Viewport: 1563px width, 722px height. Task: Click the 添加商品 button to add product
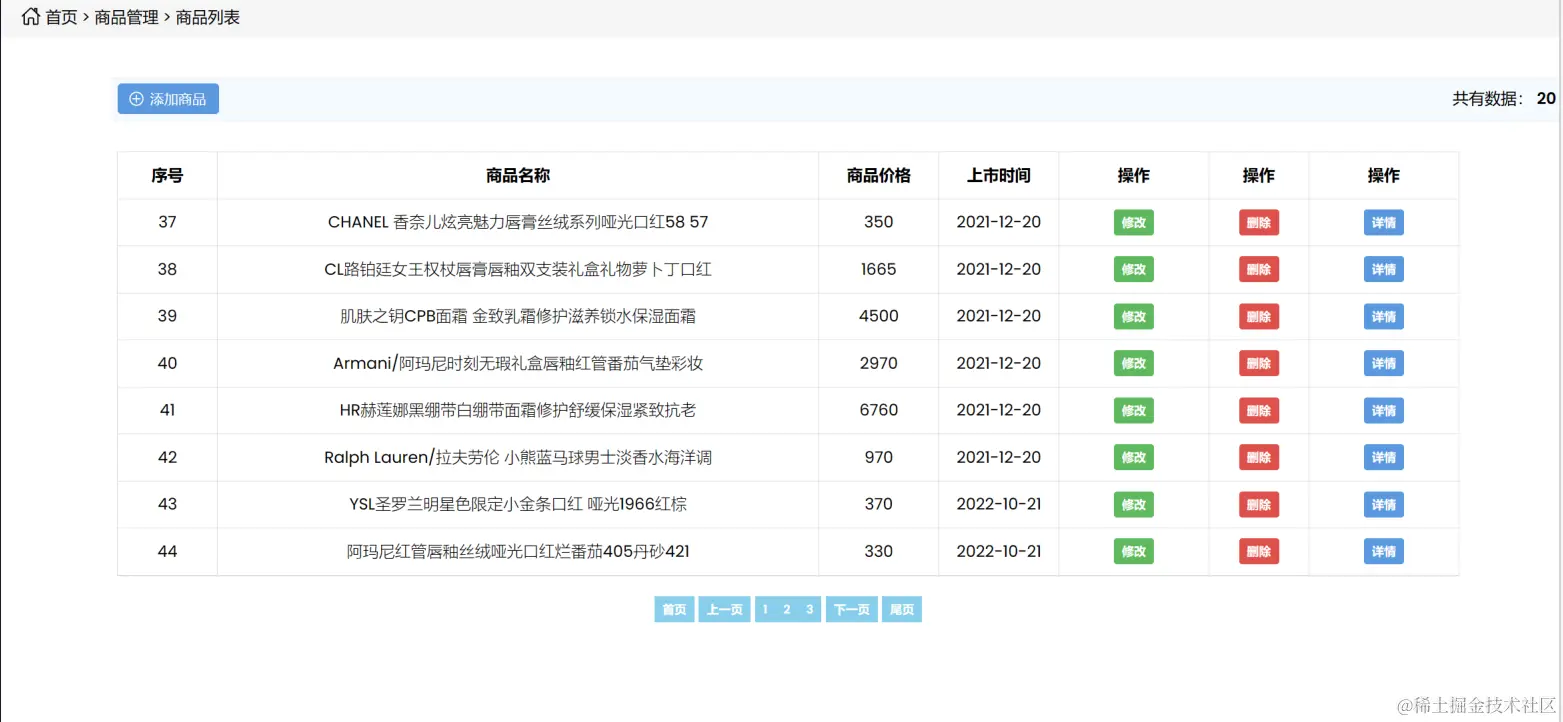coord(168,99)
